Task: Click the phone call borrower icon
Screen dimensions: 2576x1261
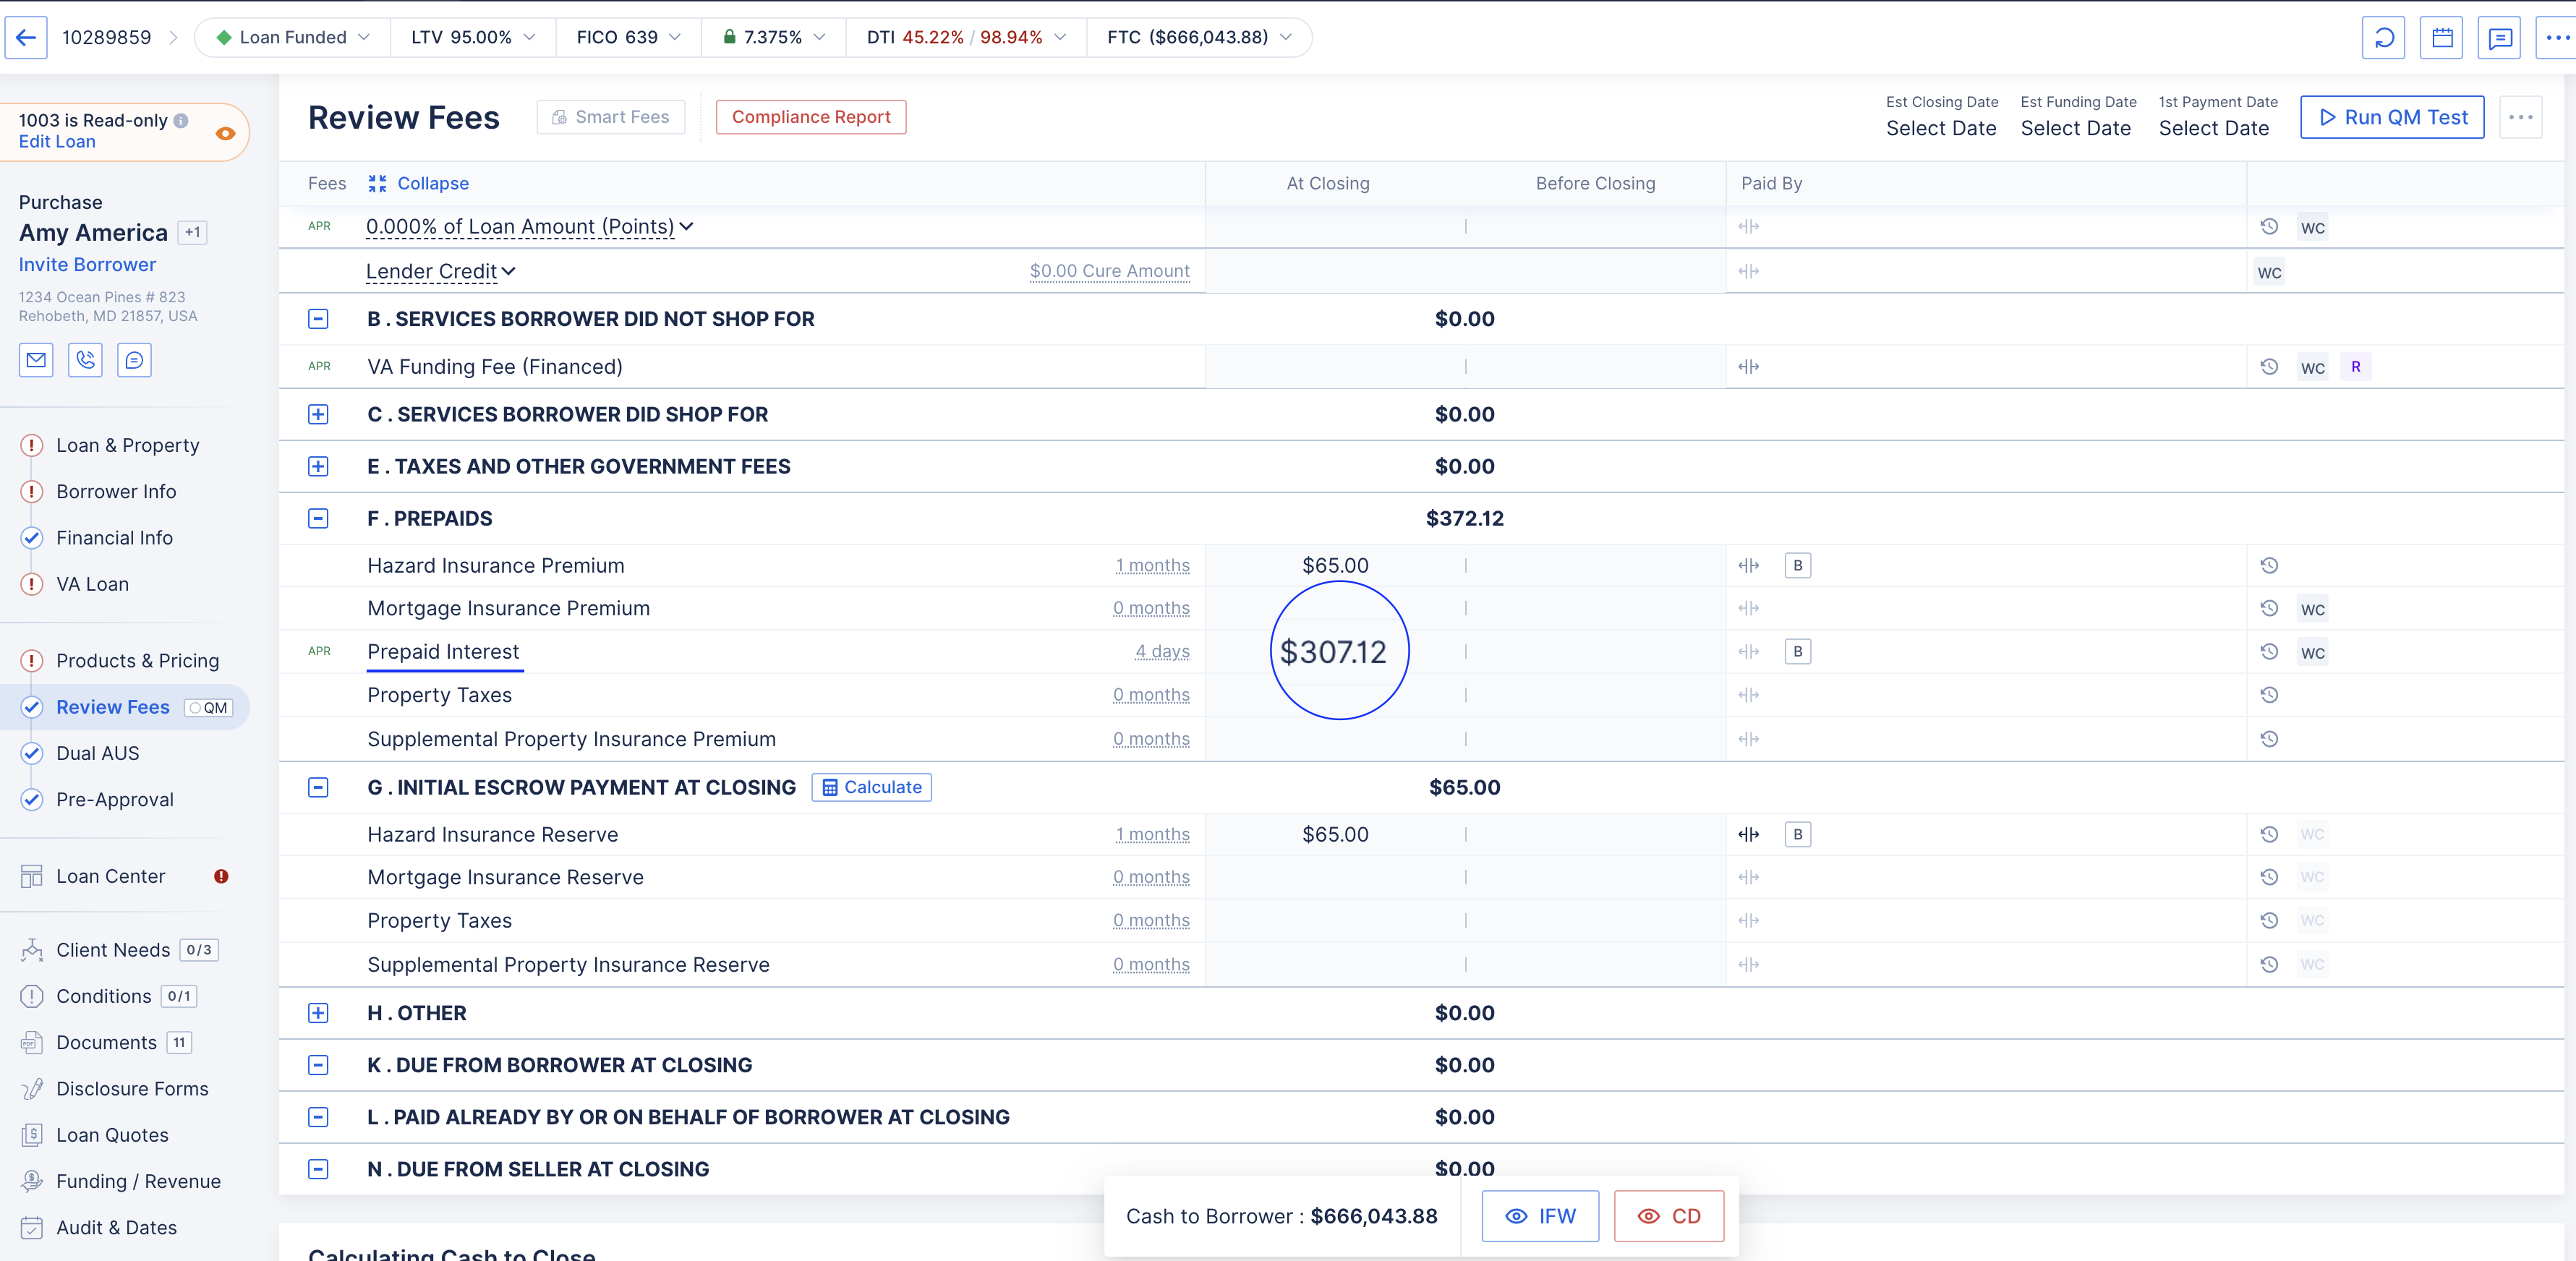Action: (x=85, y=360)
